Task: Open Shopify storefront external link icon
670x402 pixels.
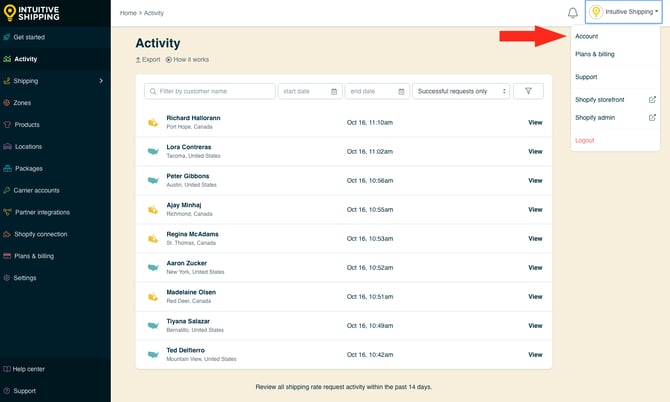Action: coord(652,99)
